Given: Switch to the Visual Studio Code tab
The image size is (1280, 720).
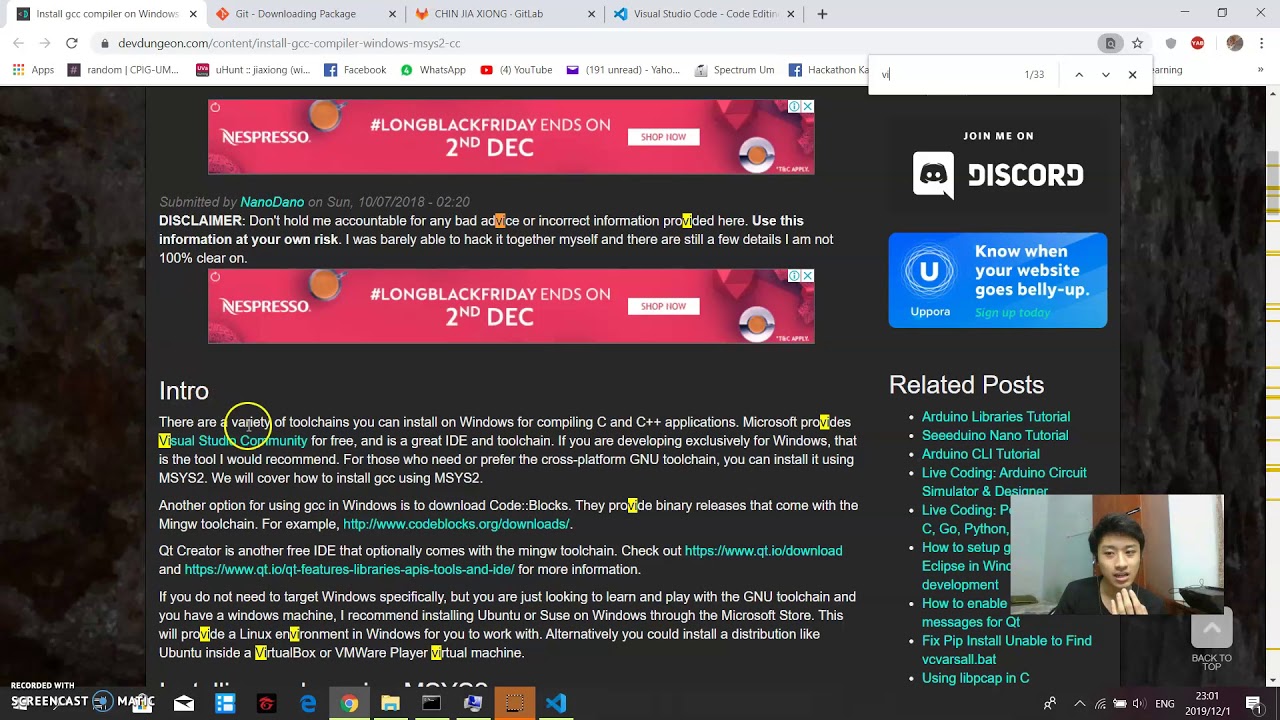Looking at the screenshot, I should (705, 14).
